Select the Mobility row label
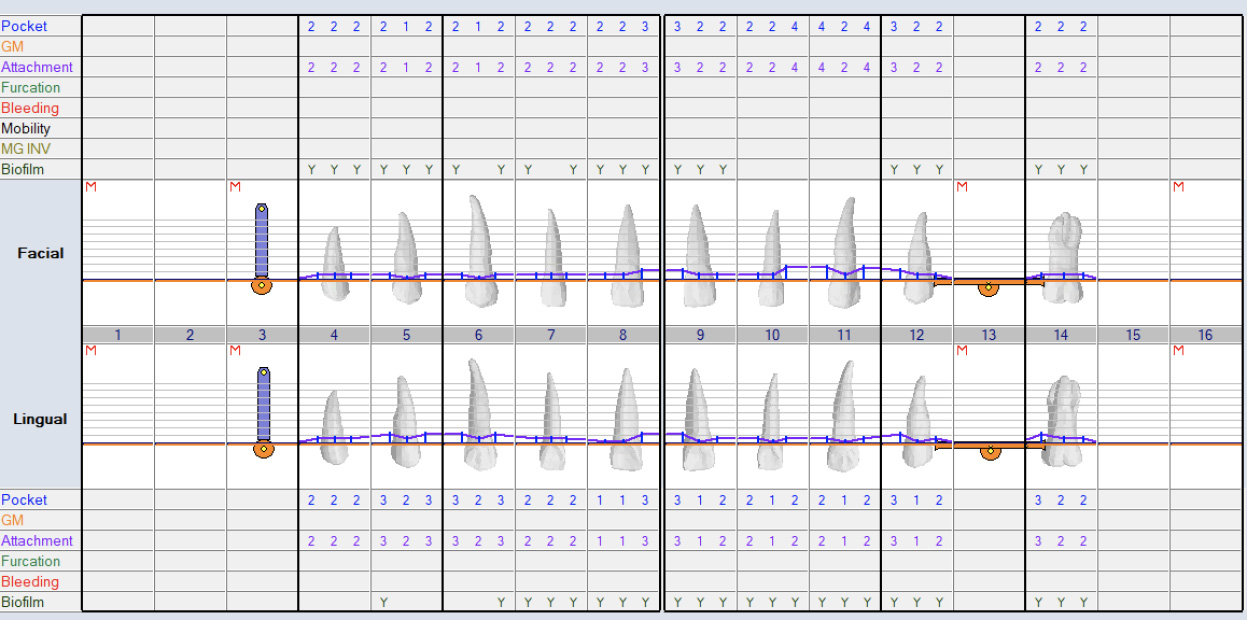 coord(26,129)
